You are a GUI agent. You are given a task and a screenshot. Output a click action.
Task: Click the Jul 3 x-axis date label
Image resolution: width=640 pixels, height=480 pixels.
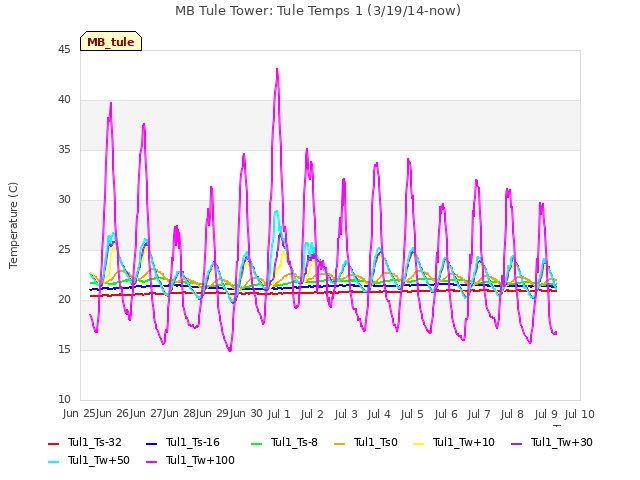pos(345,414)
